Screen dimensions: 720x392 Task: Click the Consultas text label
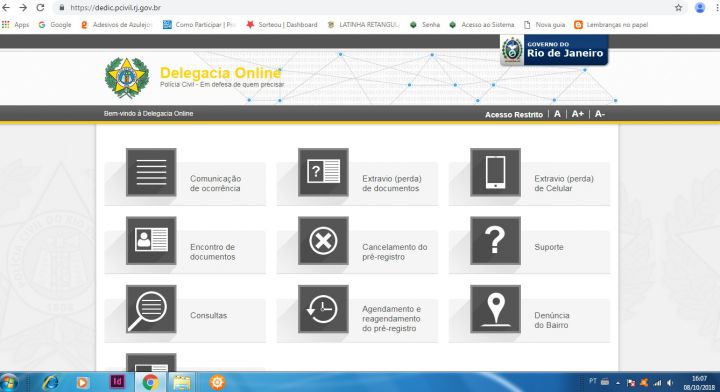click(x=208, y=315)
